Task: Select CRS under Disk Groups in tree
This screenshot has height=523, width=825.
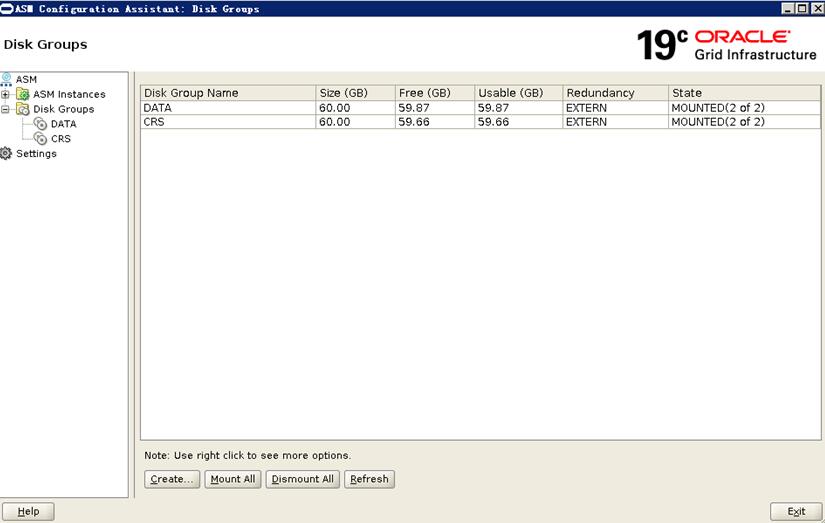Action: (x=61, y=138)
